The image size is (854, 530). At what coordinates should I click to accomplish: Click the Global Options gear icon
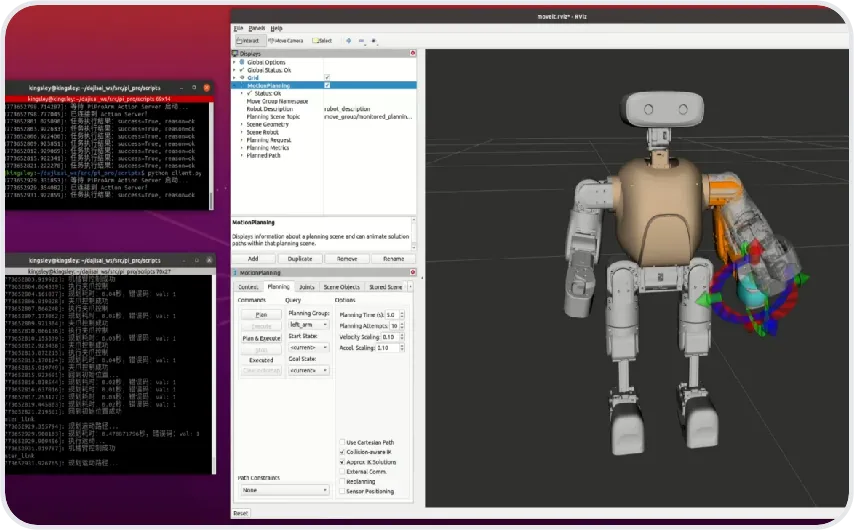242,62
